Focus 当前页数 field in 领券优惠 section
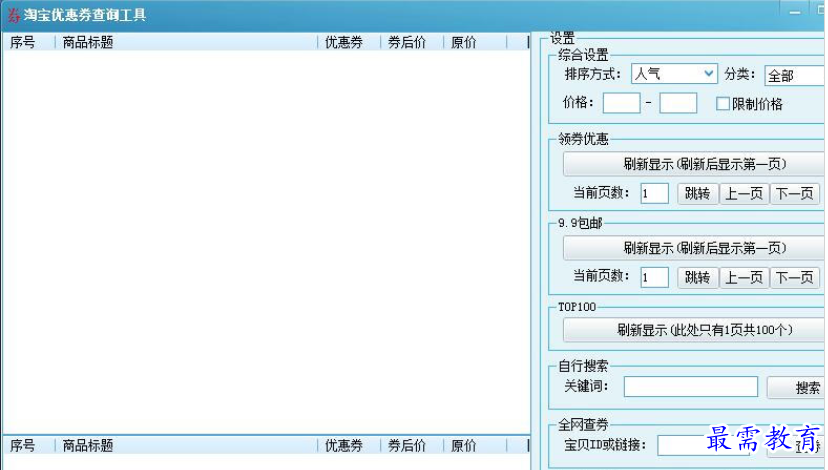Viewport: 828px width, 470px height. click(x=654, y=193)
